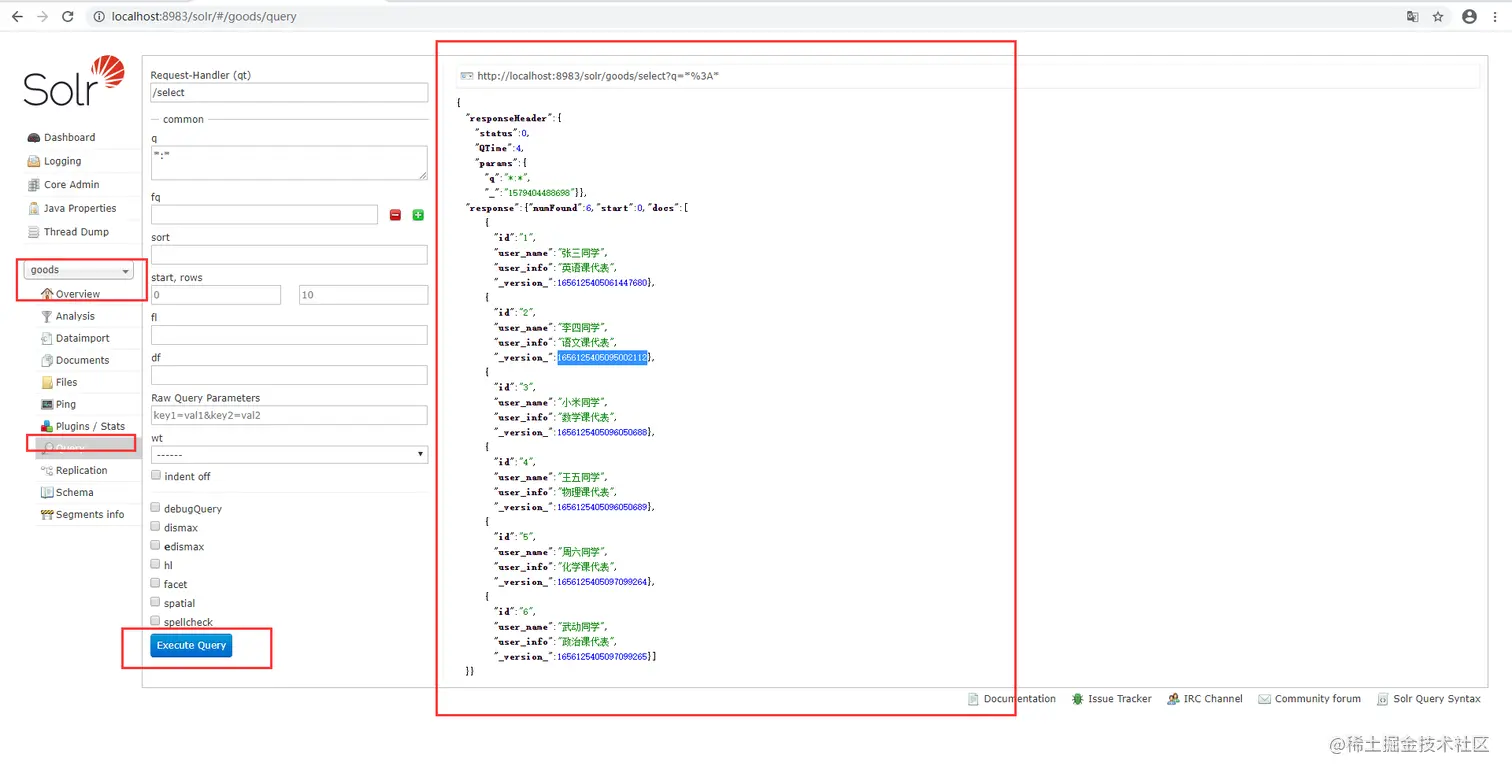The image size is (1512, 777).
Task: Click the Overview house icon
Action: click(47, 294)
